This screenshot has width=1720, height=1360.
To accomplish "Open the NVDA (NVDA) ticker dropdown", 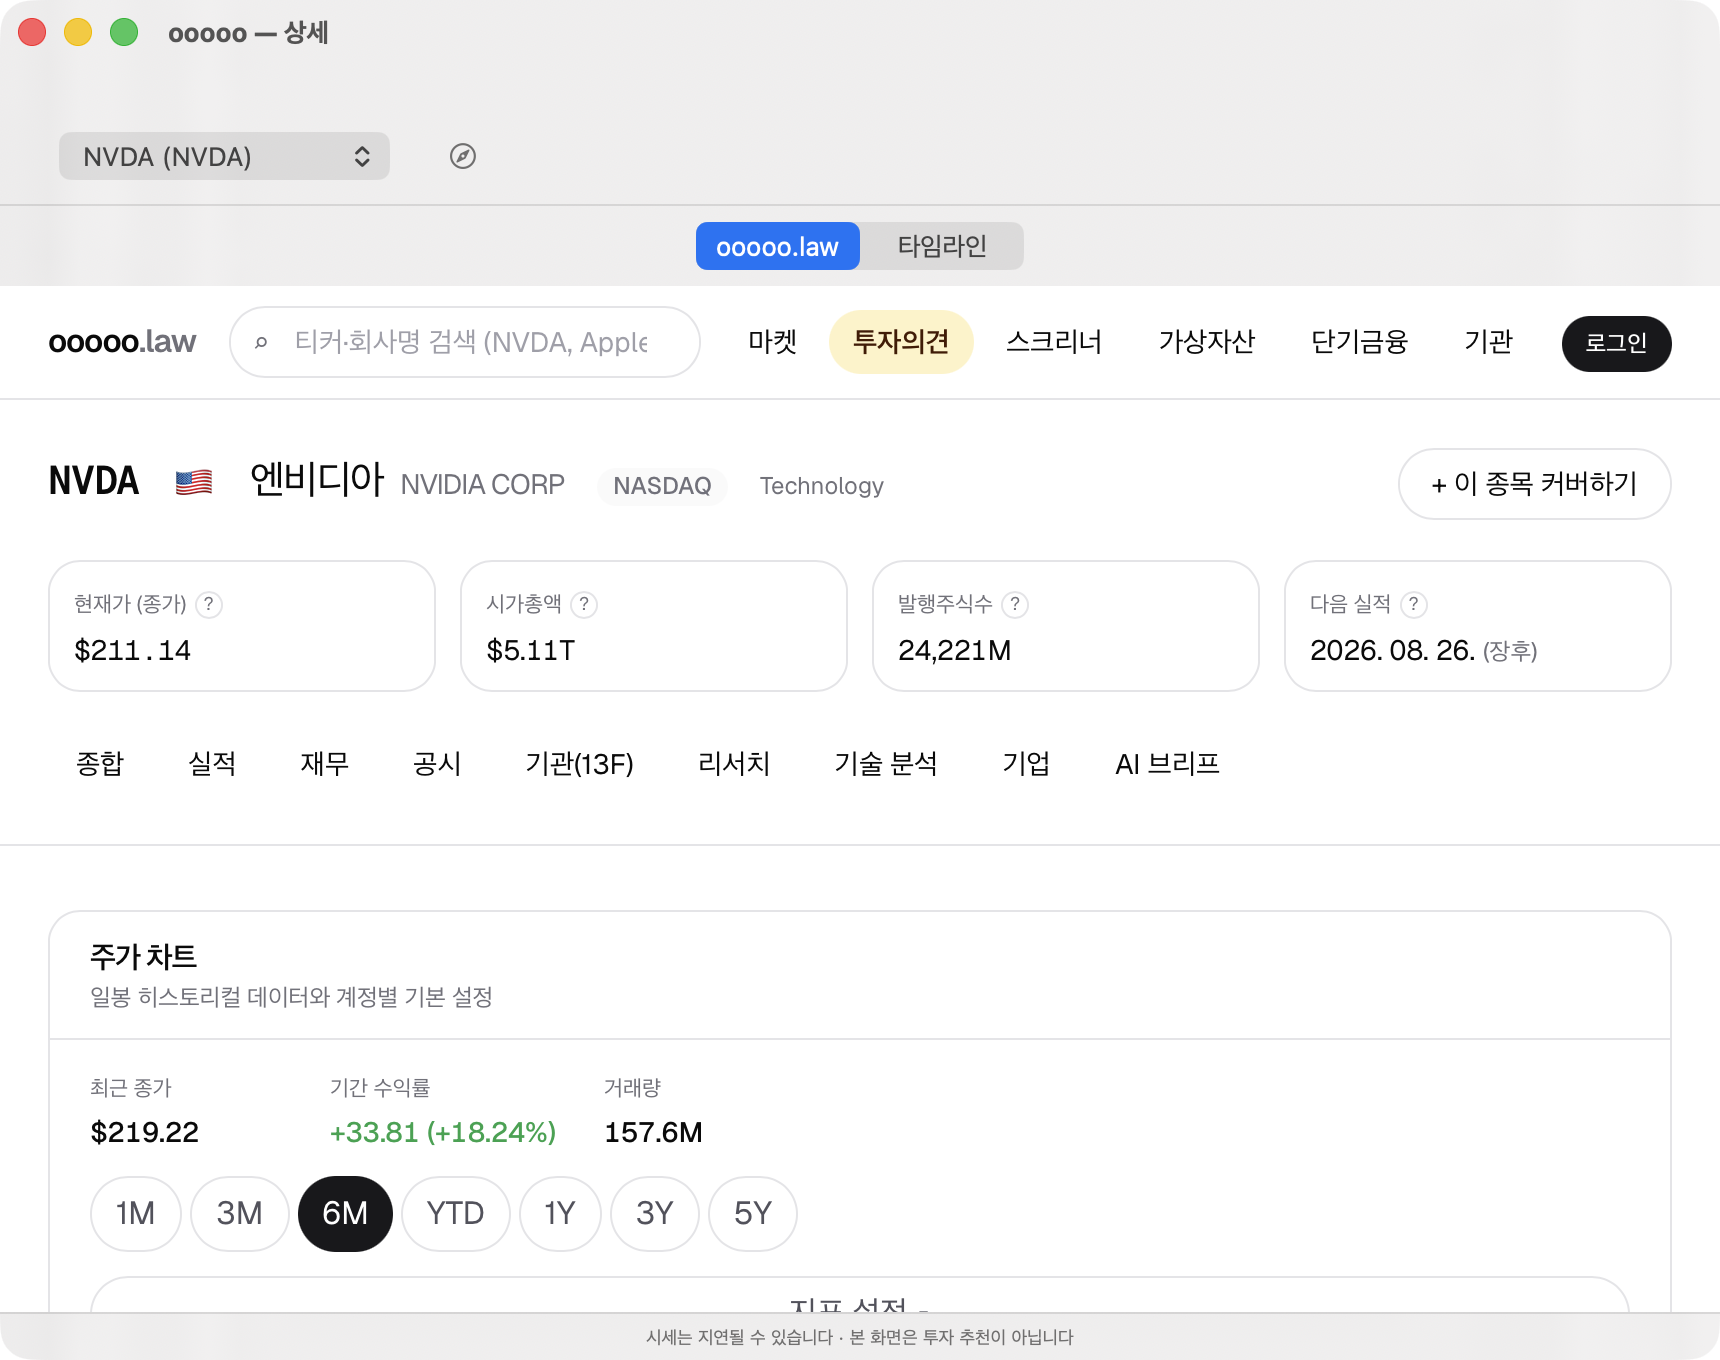I will (224, 156).
